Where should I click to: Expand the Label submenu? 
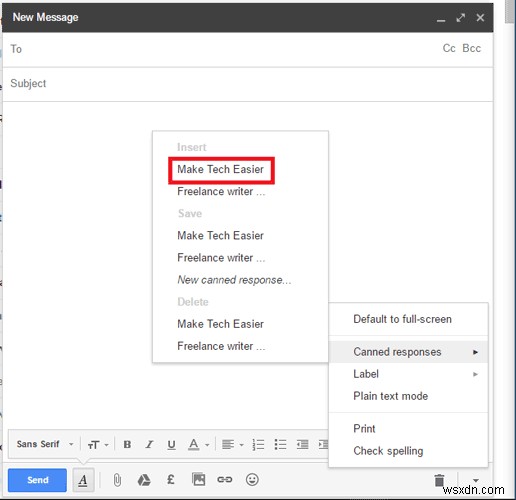click(x=408, y=374)
